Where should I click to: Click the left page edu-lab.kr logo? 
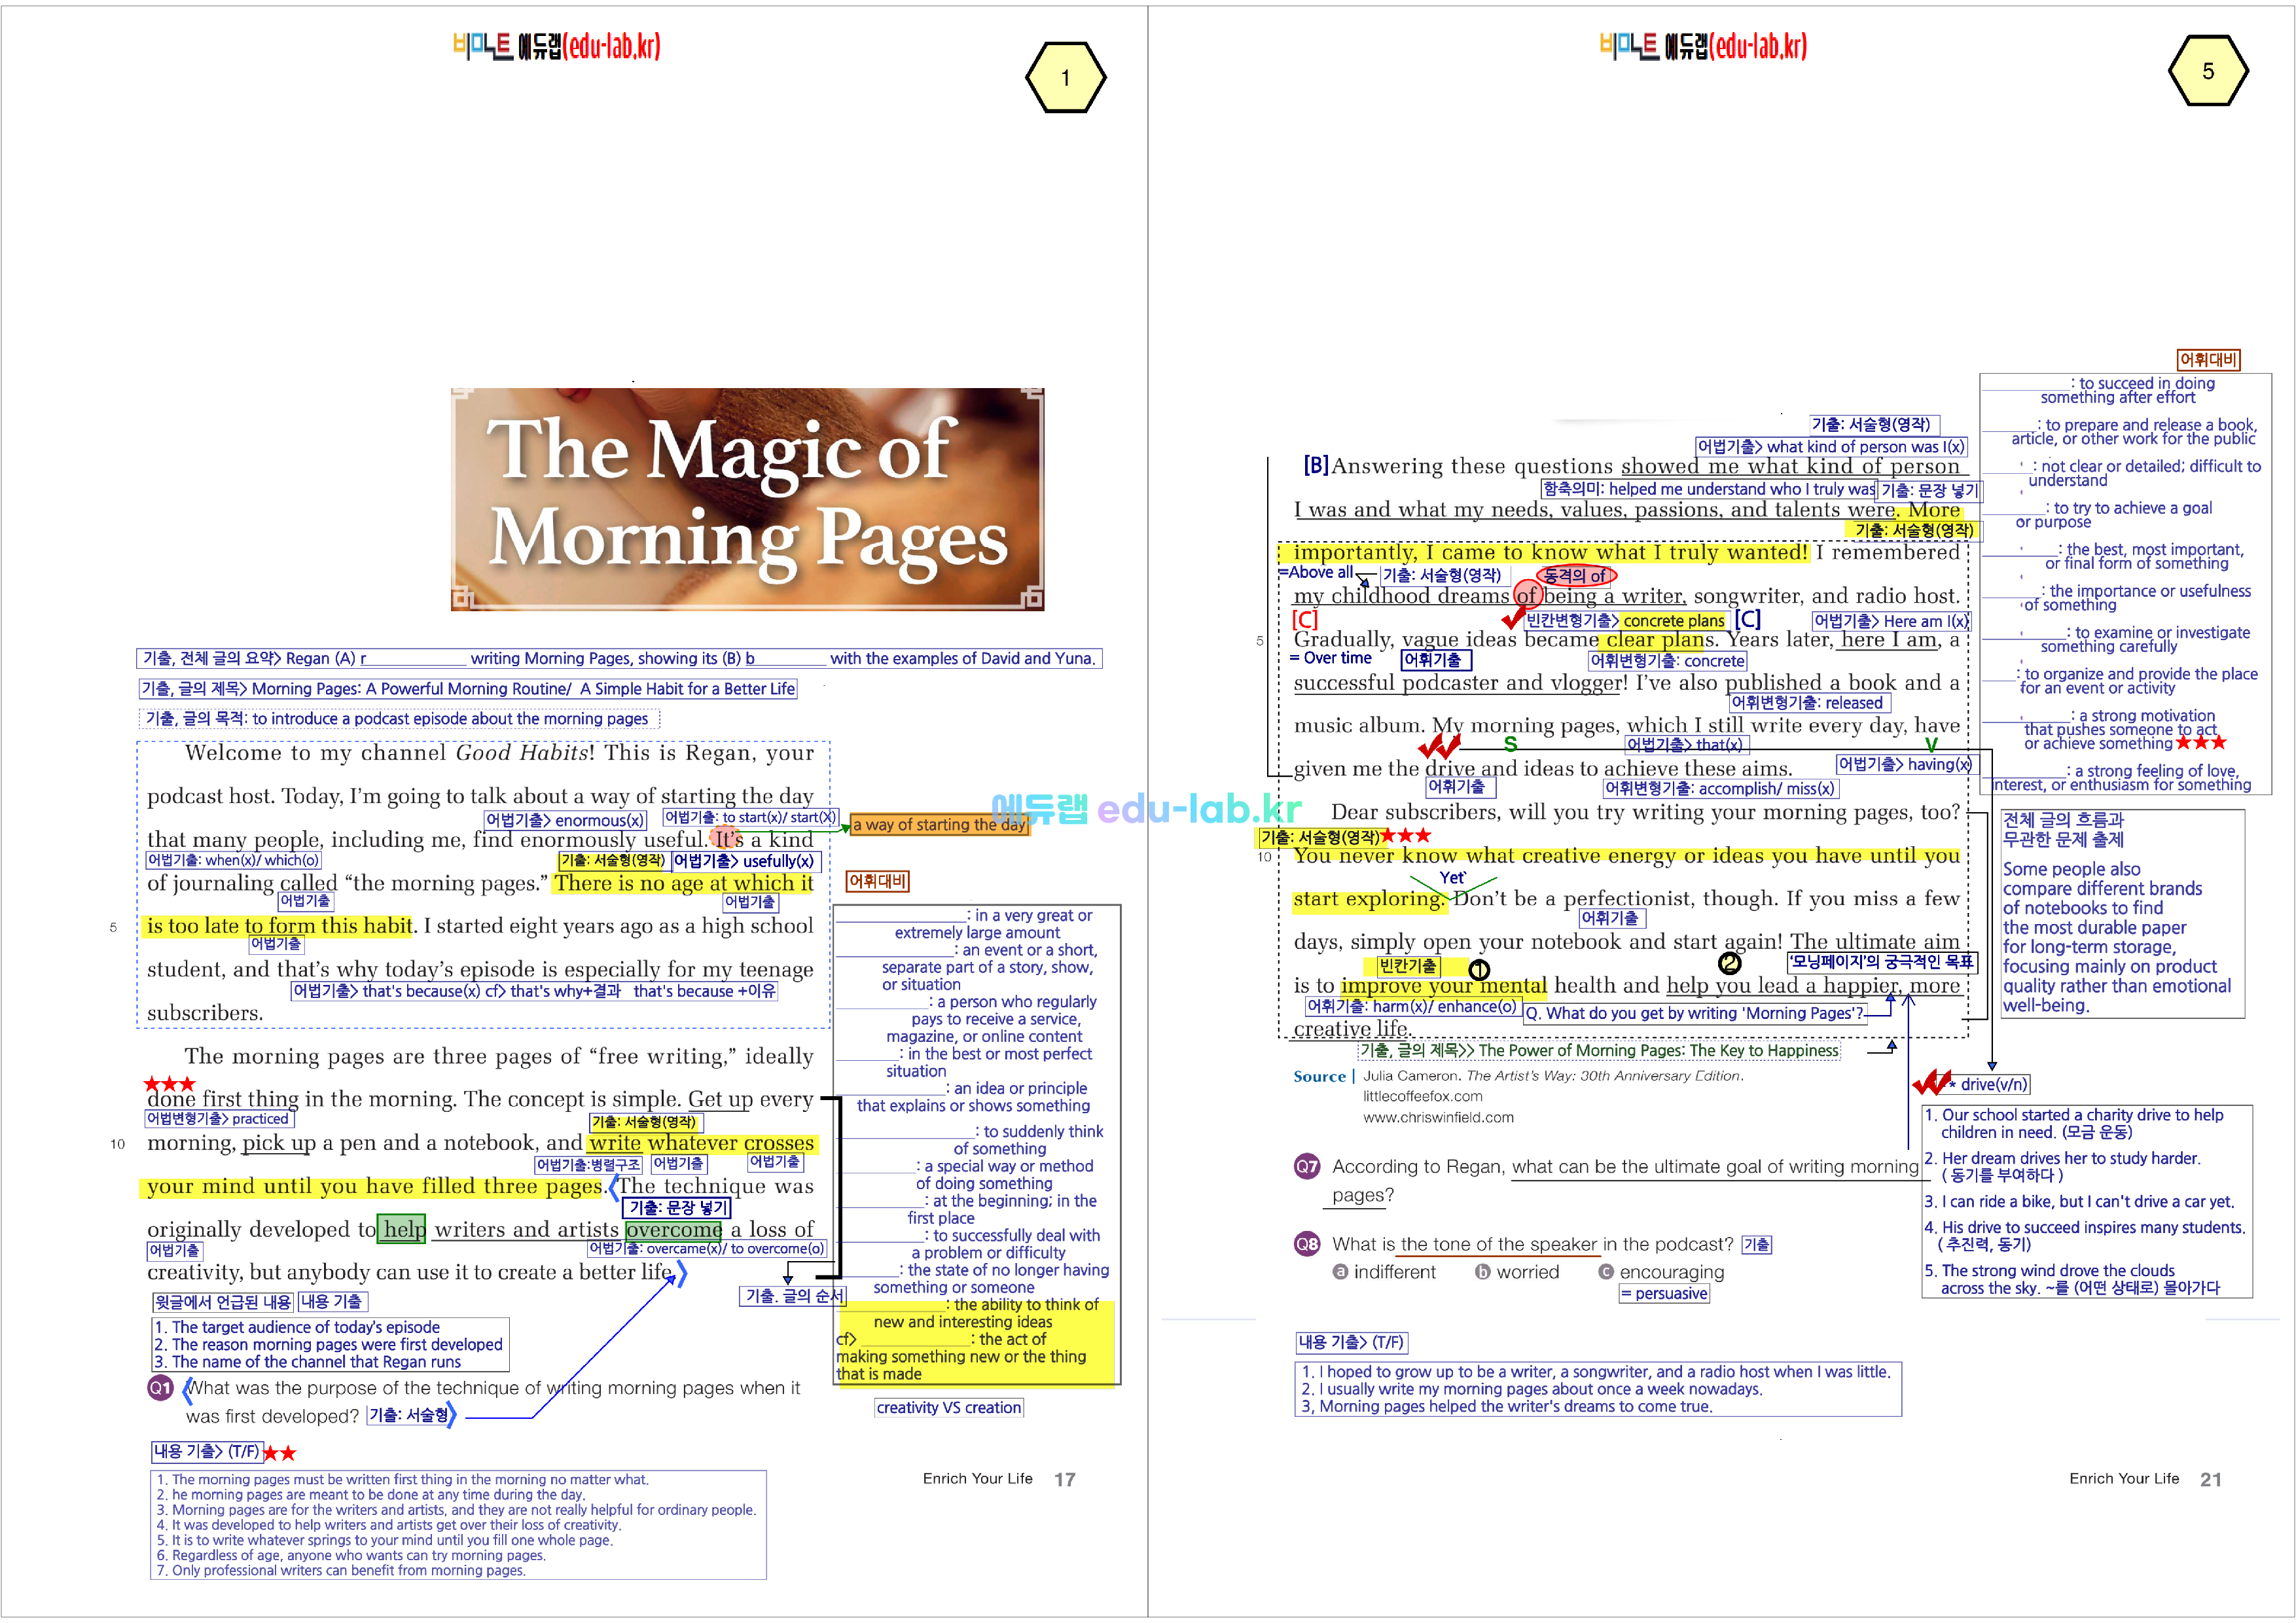coord(556,46)
